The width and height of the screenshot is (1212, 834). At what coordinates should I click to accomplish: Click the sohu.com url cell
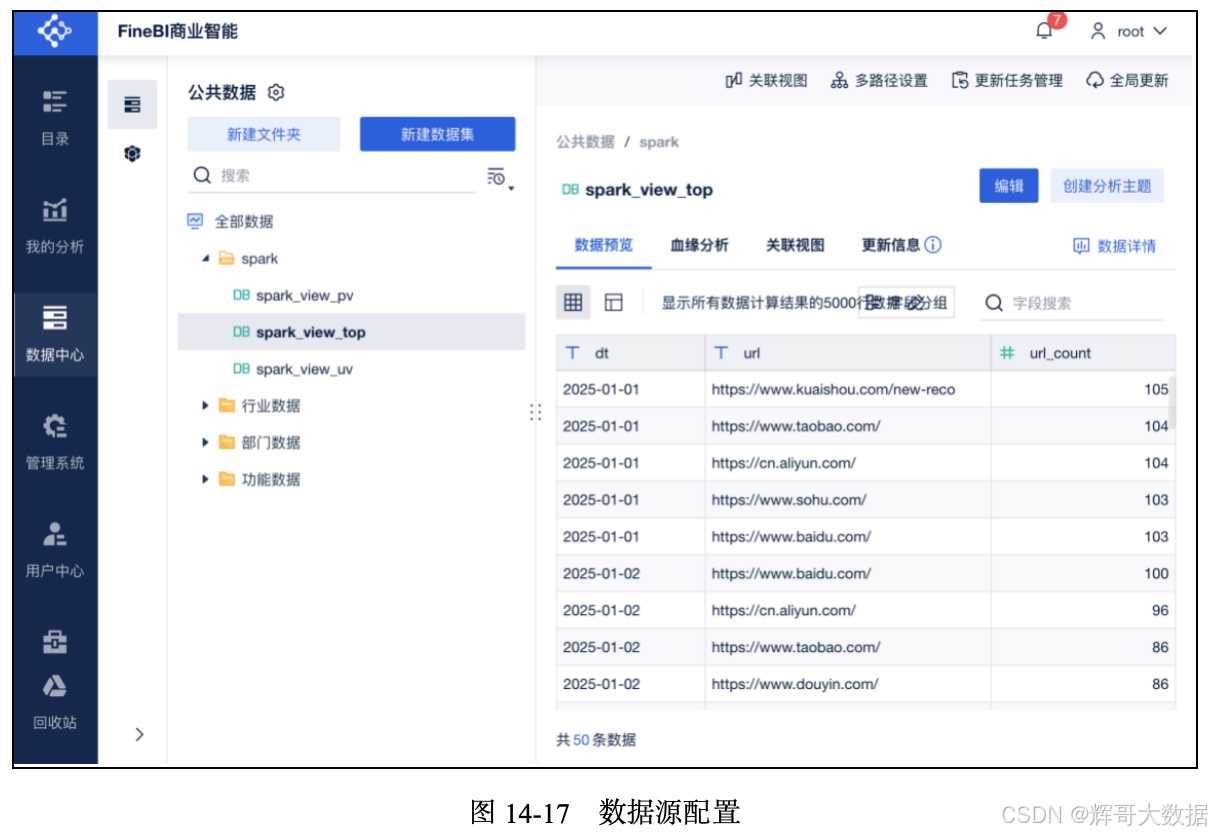(848, 500)
